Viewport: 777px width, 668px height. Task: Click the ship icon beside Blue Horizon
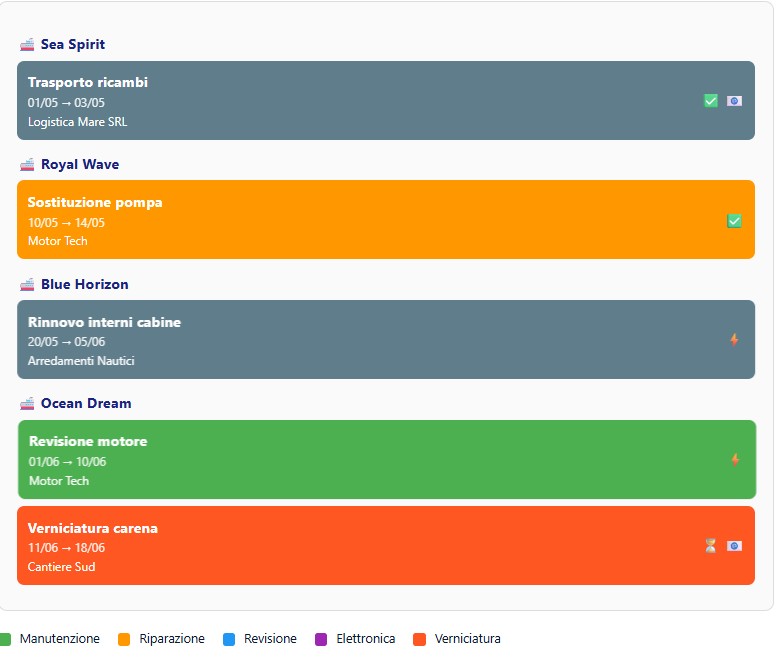click(27, 285)
